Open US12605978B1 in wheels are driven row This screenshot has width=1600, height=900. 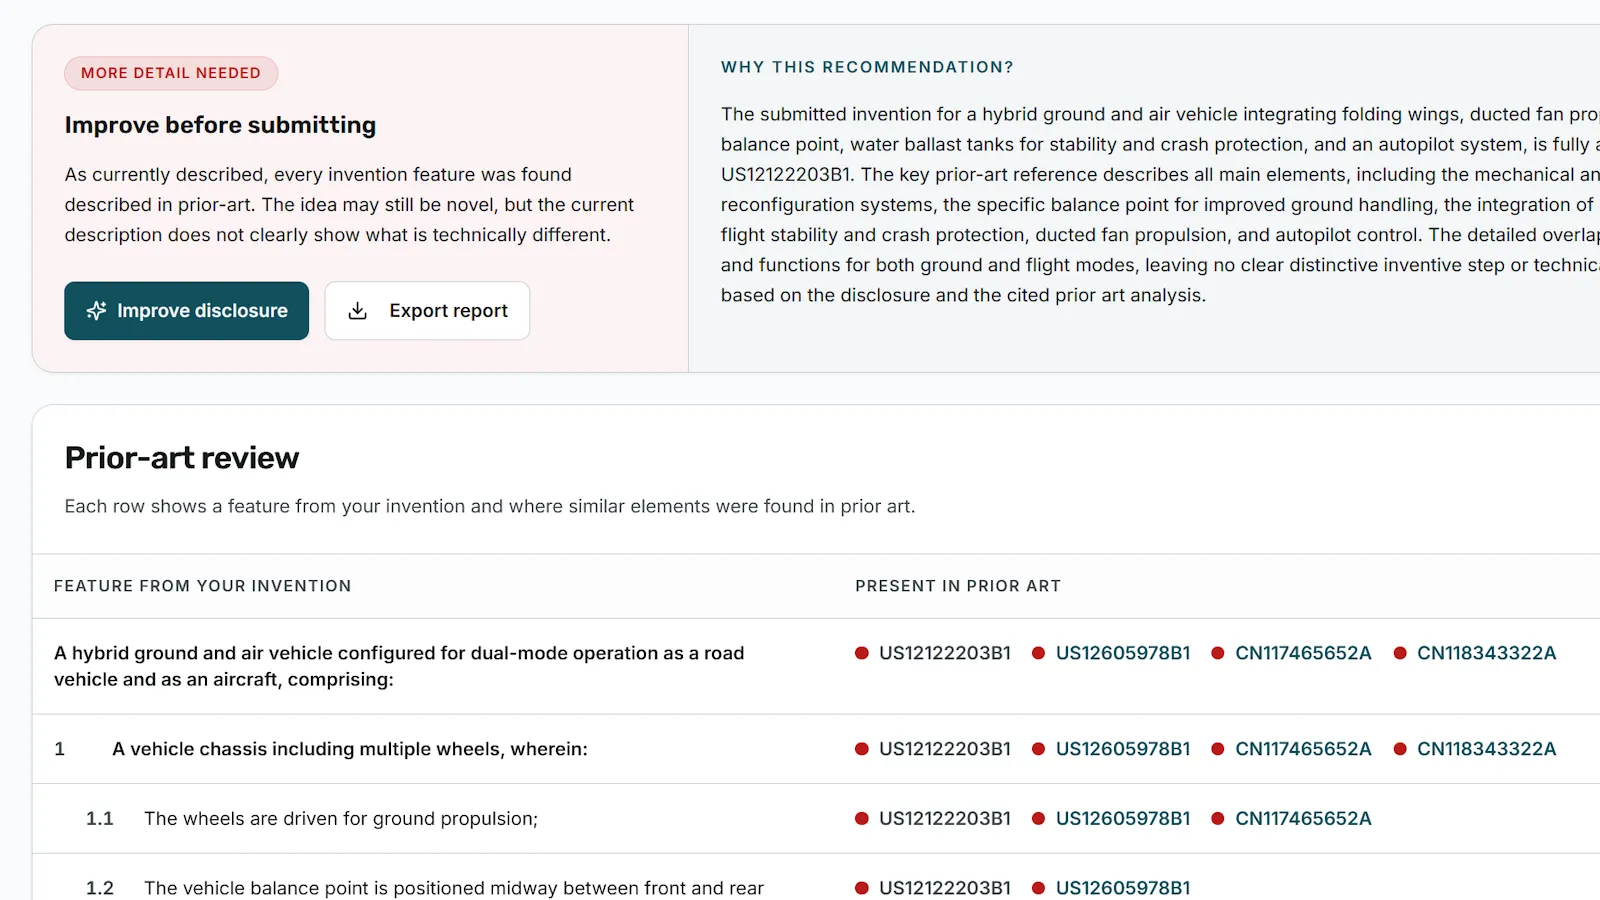[x=1123, y=819]
